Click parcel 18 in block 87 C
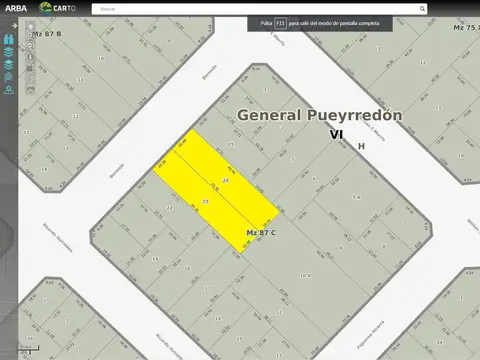 pyautogui.click(x=187, y=268)
